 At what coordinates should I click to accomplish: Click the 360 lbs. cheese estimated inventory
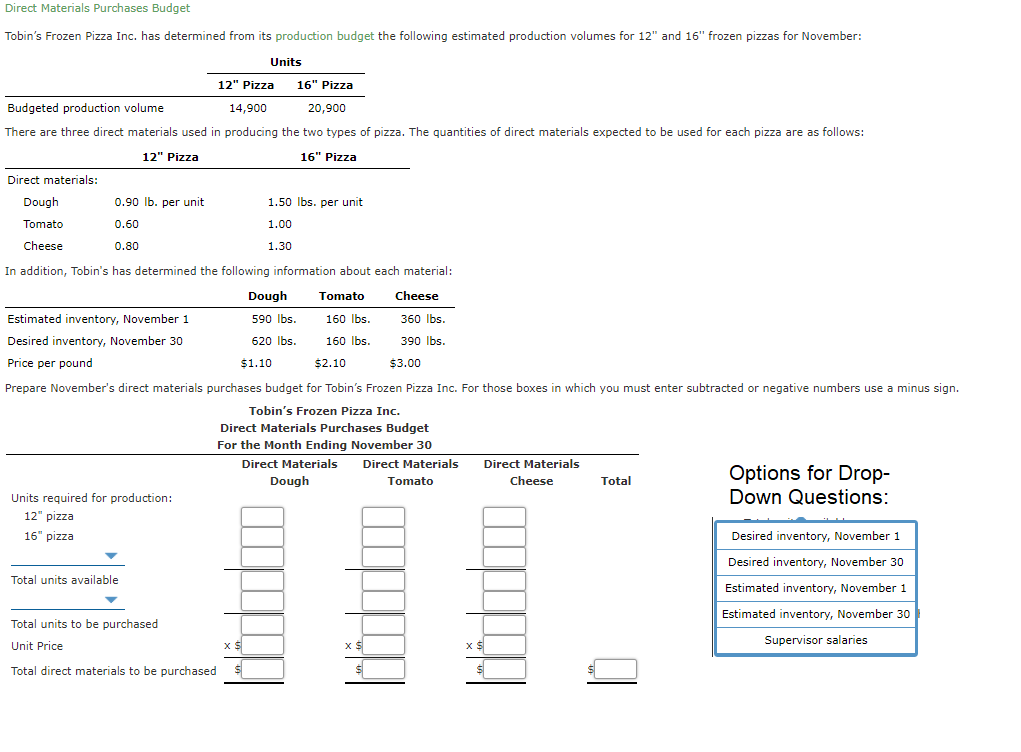click(x=423, y=319)
